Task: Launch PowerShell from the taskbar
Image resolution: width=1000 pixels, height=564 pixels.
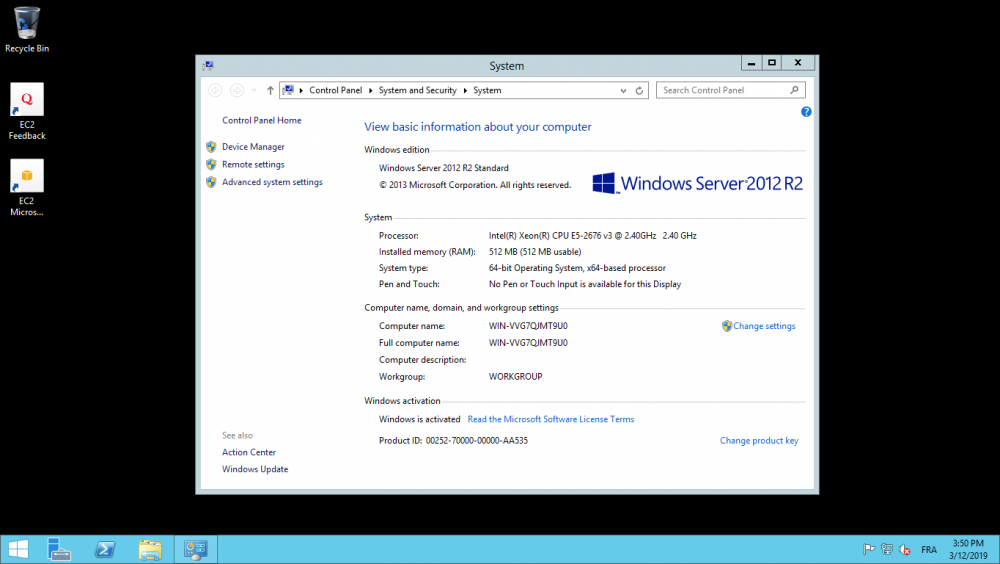Action: tap(105, 549)
